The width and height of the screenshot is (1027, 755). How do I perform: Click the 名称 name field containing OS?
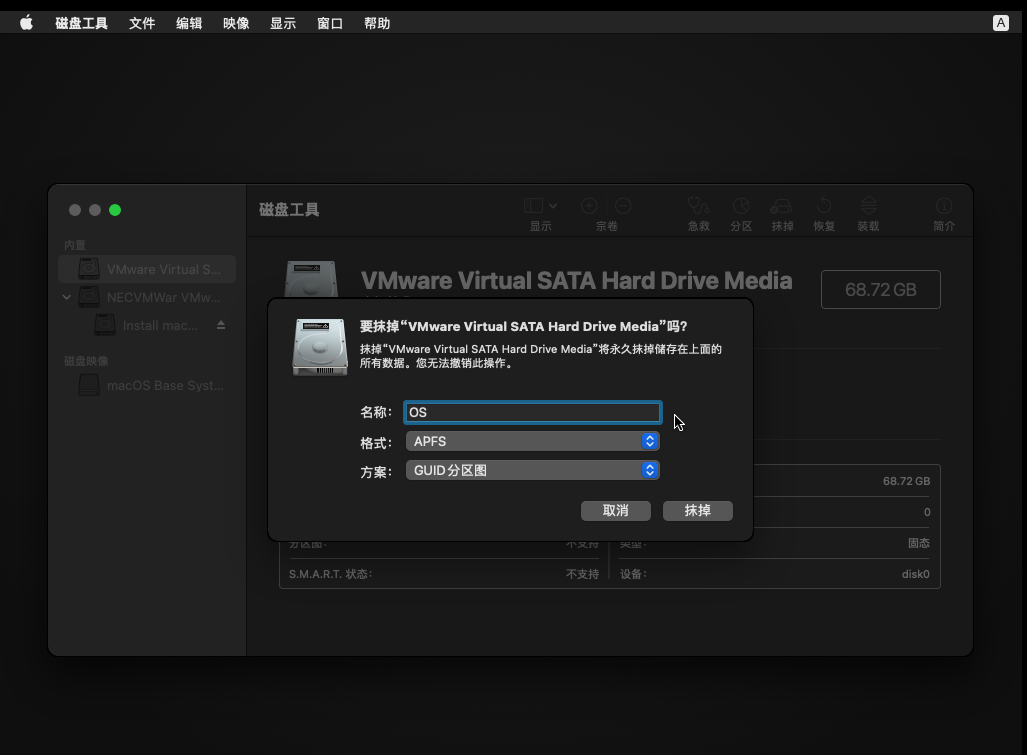pyautogui.click(x=532, y=412)
